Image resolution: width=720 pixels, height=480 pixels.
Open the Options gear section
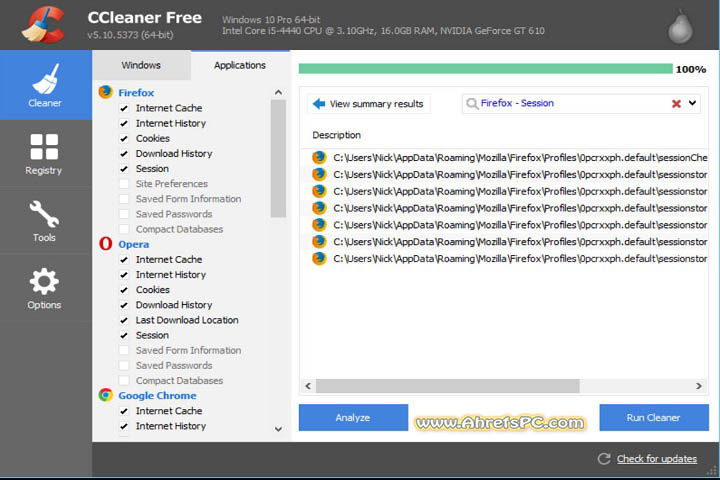tap(45, 288)
